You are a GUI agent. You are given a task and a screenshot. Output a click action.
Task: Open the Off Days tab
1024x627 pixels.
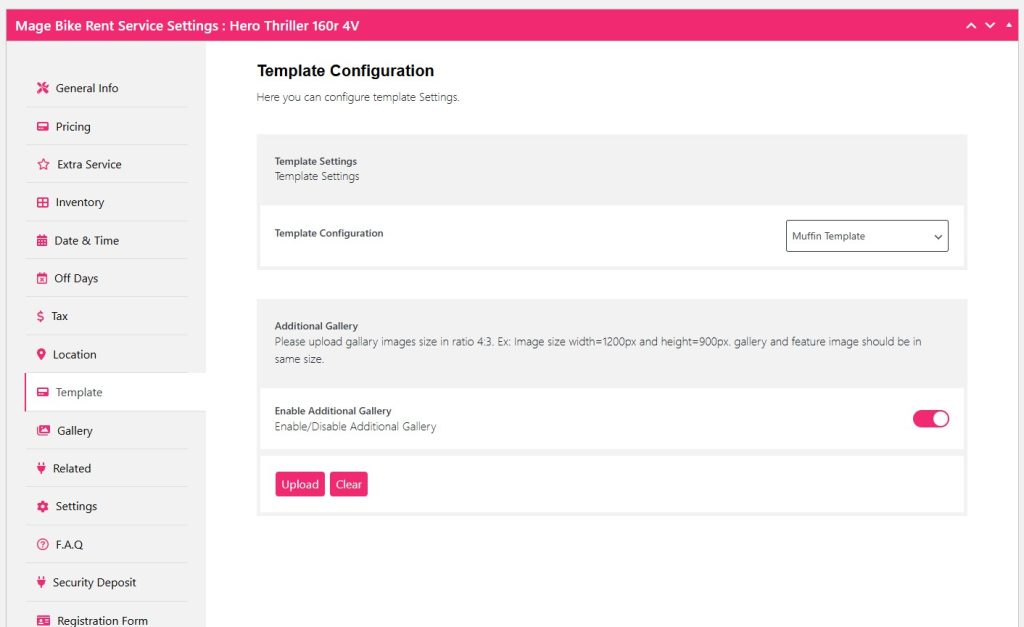point(76,279)
